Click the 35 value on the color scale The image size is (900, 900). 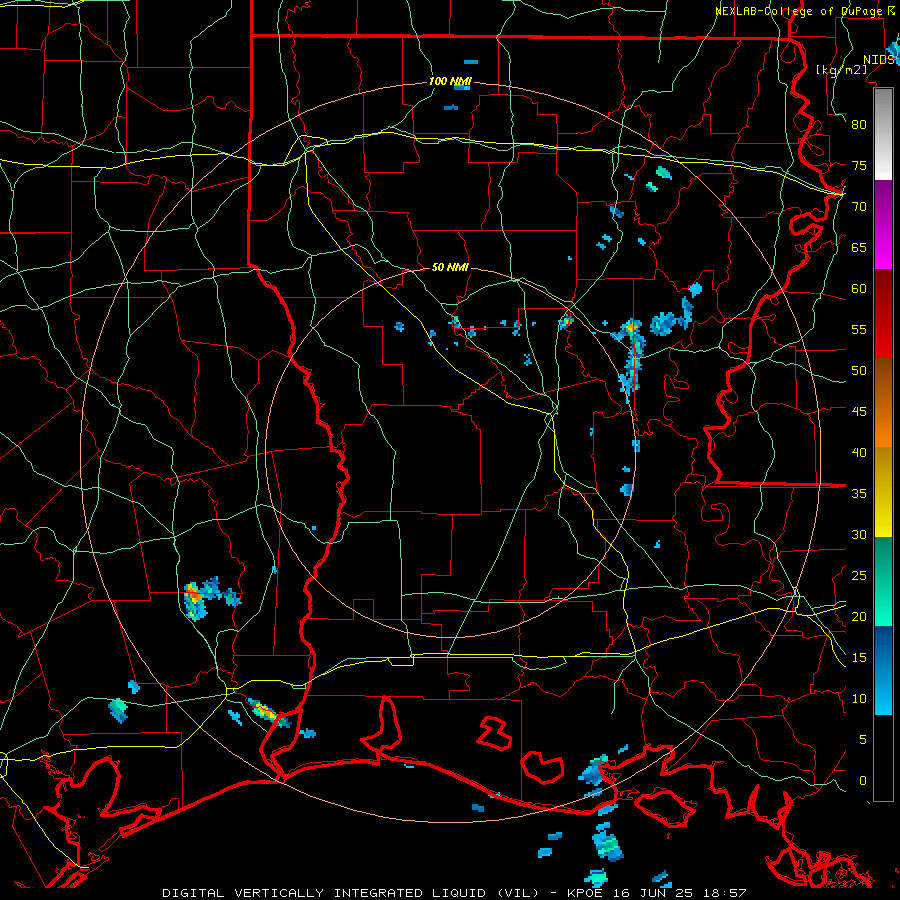pos(859,494)
